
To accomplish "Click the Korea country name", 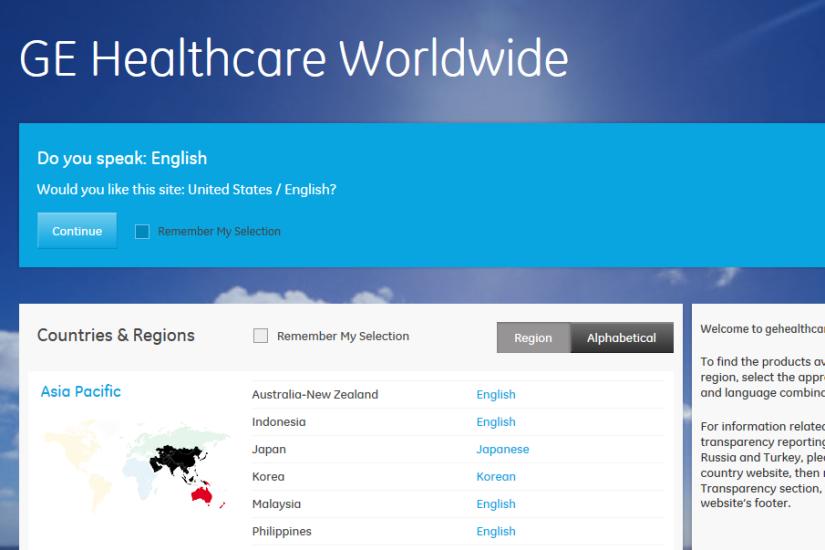I will click(x=268, y=477).
